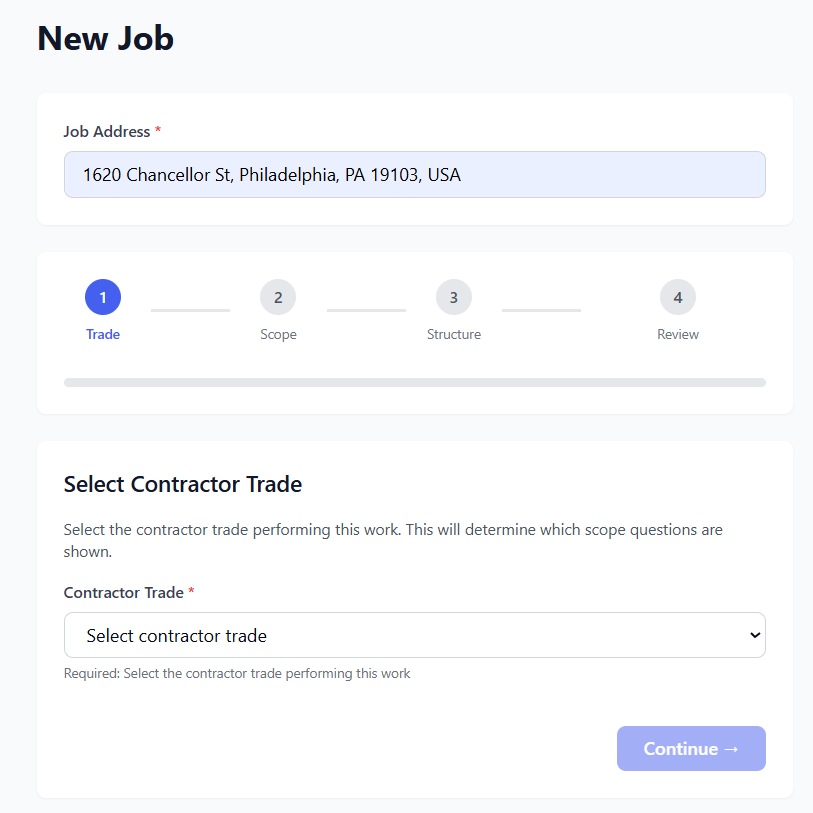Go to the Scope step label
The image size is (813, 813).
coord(278,334)
